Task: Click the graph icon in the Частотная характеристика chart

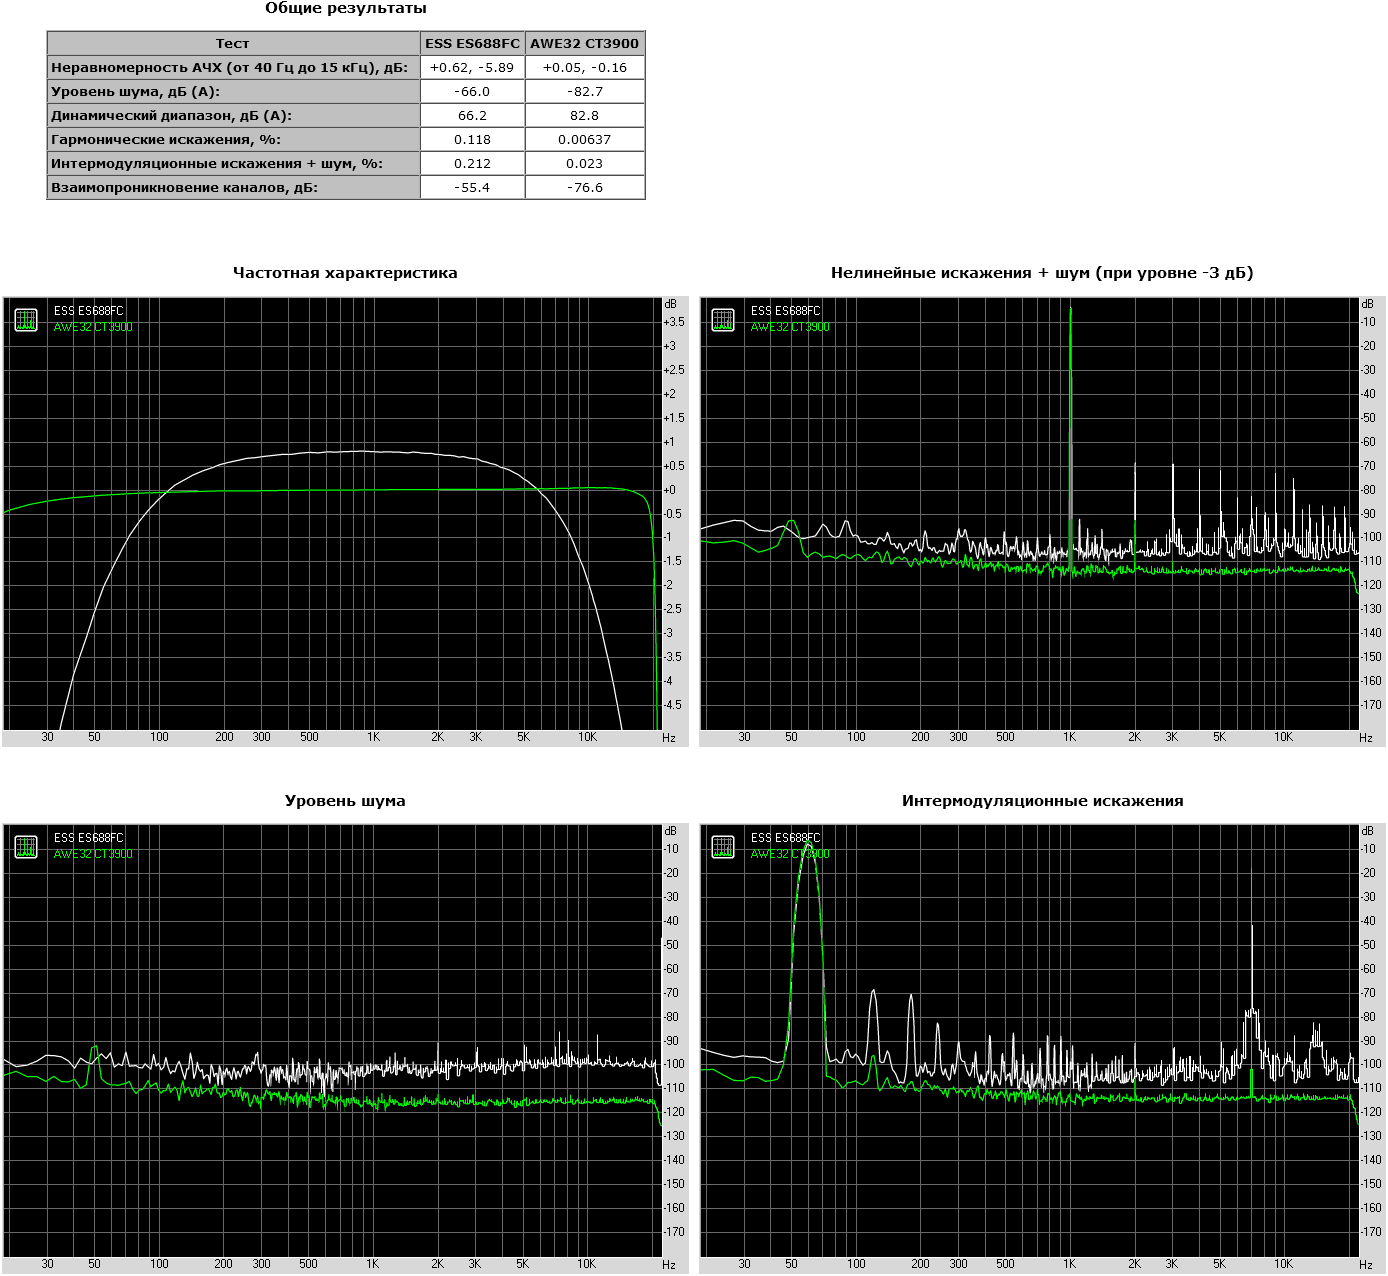Action: (x=26, y=320)
